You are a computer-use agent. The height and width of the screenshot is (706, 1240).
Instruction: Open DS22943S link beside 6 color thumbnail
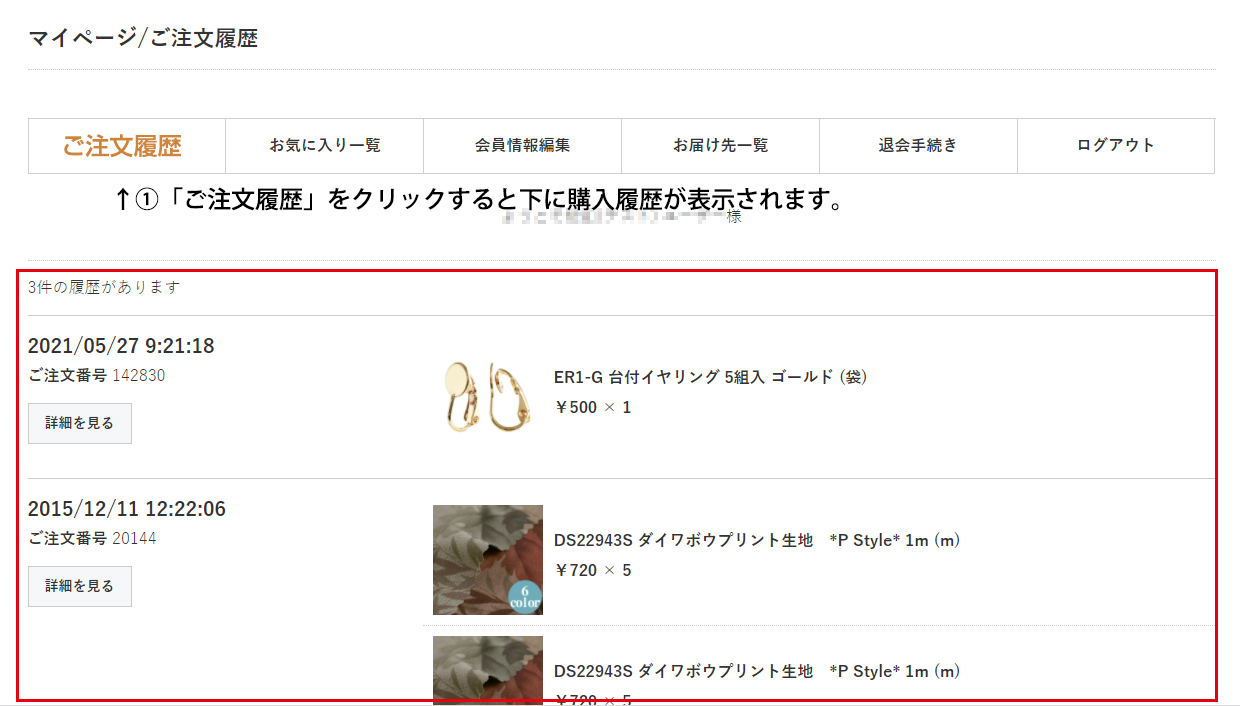(x=757, y=540)
